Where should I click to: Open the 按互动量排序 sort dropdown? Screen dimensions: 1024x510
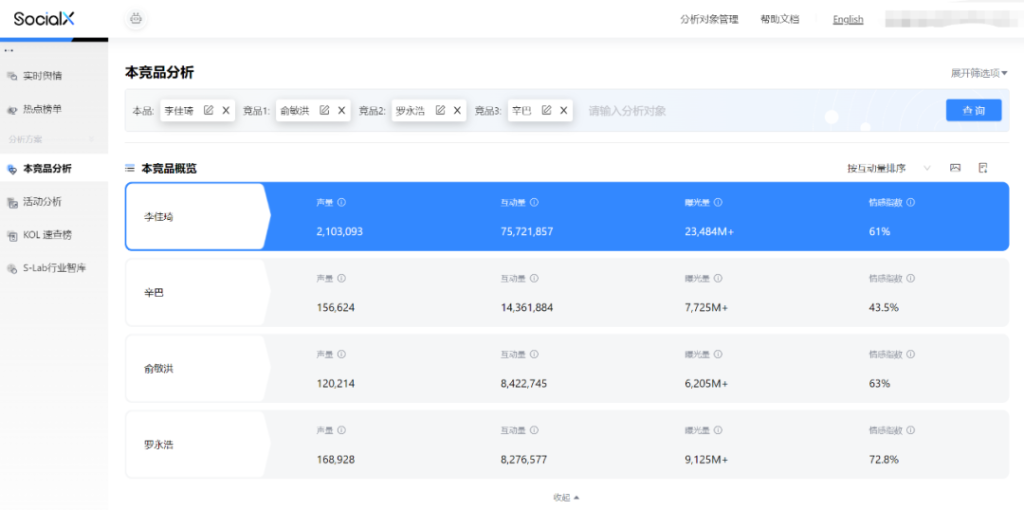[889, 168]
